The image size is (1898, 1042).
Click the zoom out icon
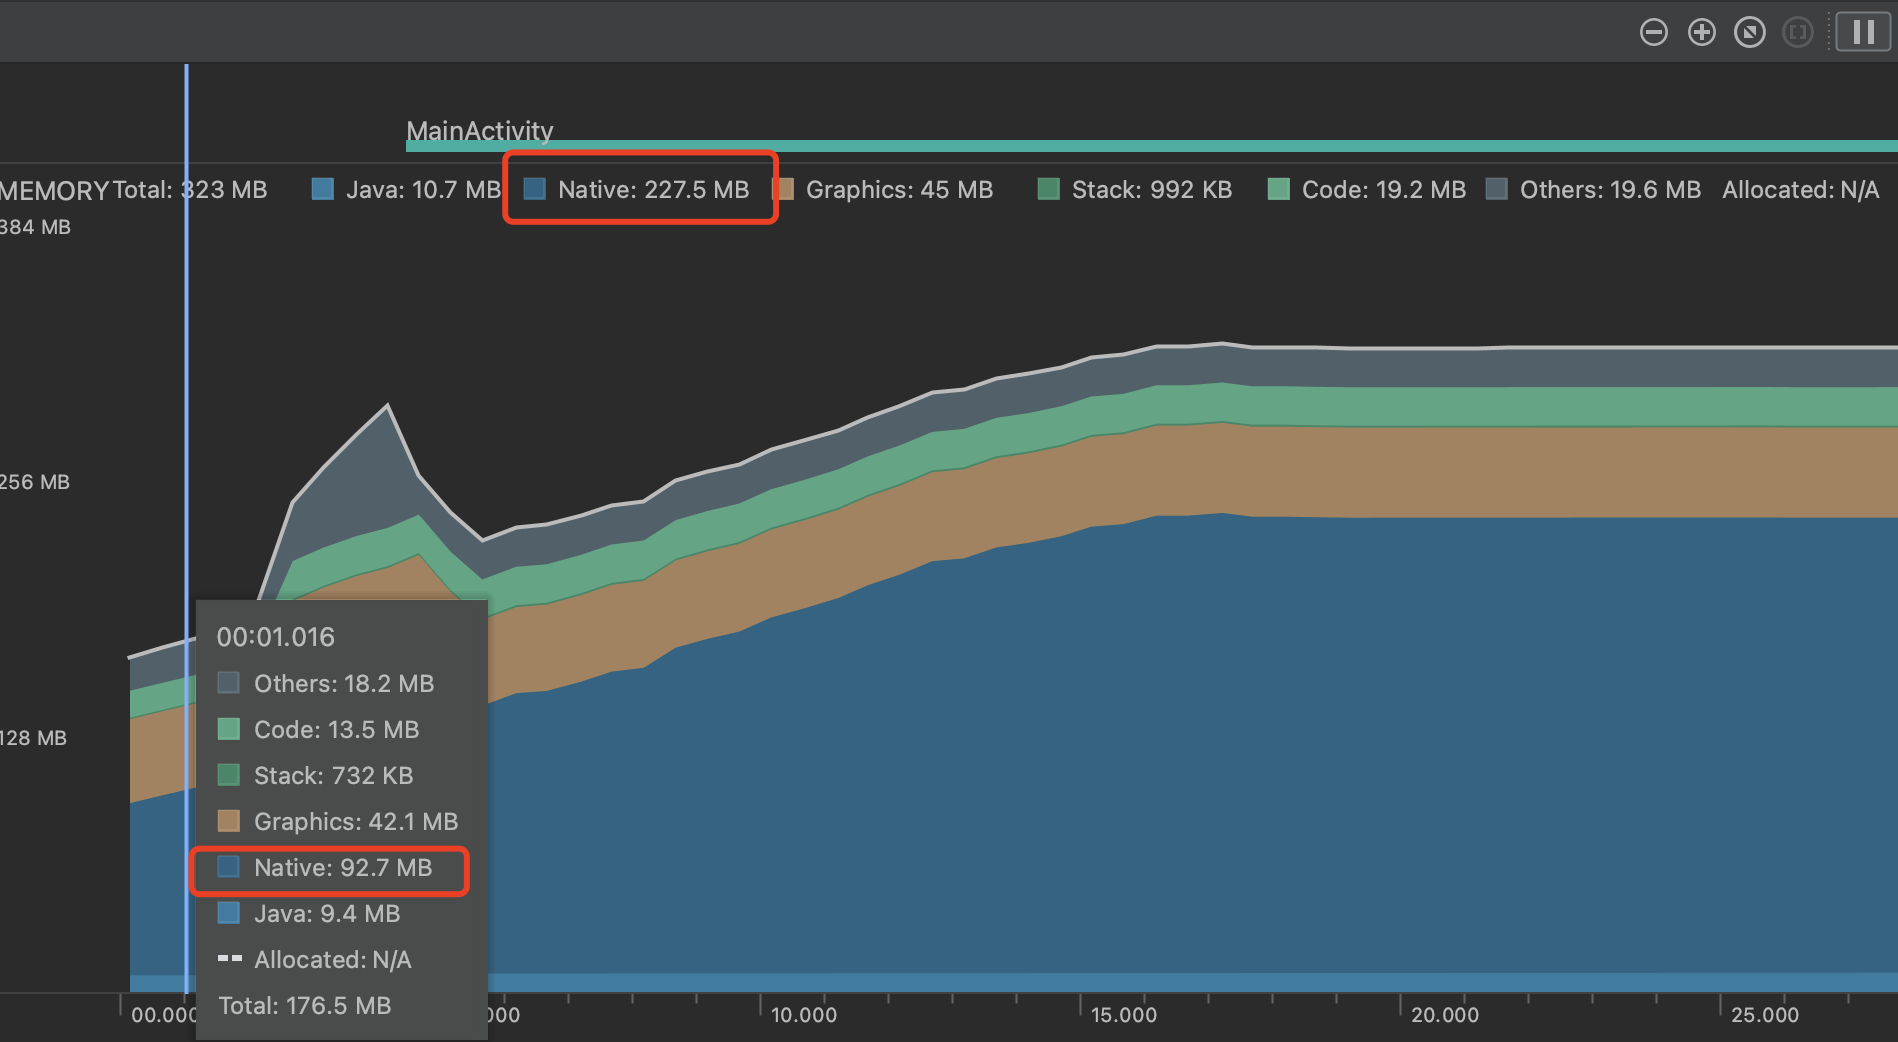[1654, 31]
